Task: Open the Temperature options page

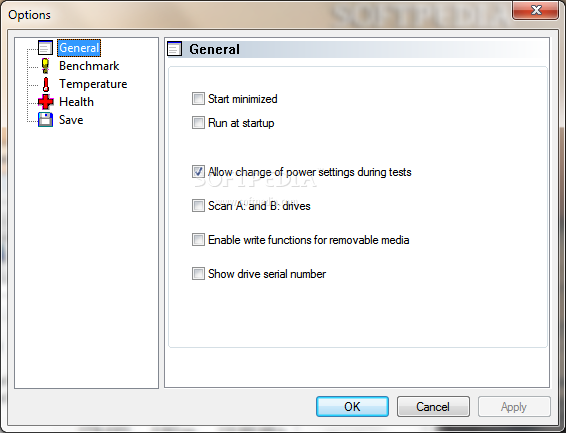Action: click(x=93, y=84)
